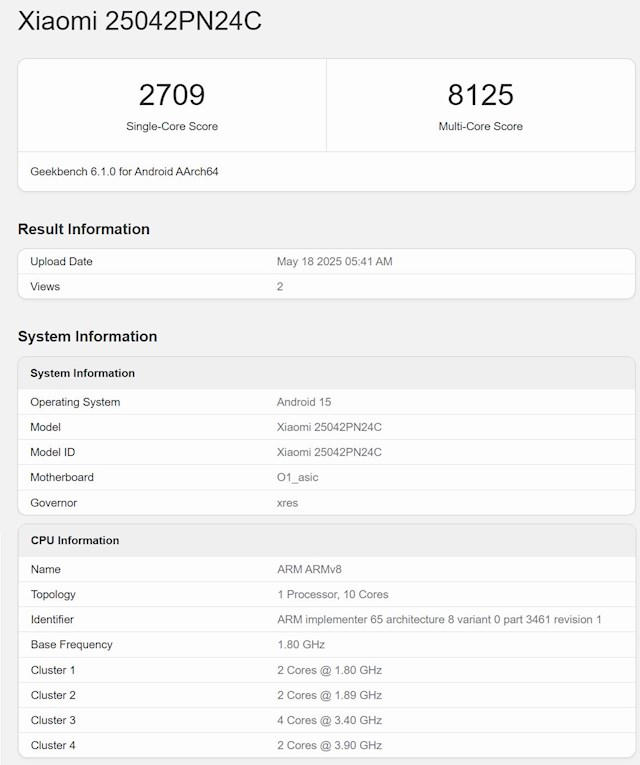The height and width of the screenshot is (765, 640).
Task: Select the 2709 single-core score number
Action: 172,95
